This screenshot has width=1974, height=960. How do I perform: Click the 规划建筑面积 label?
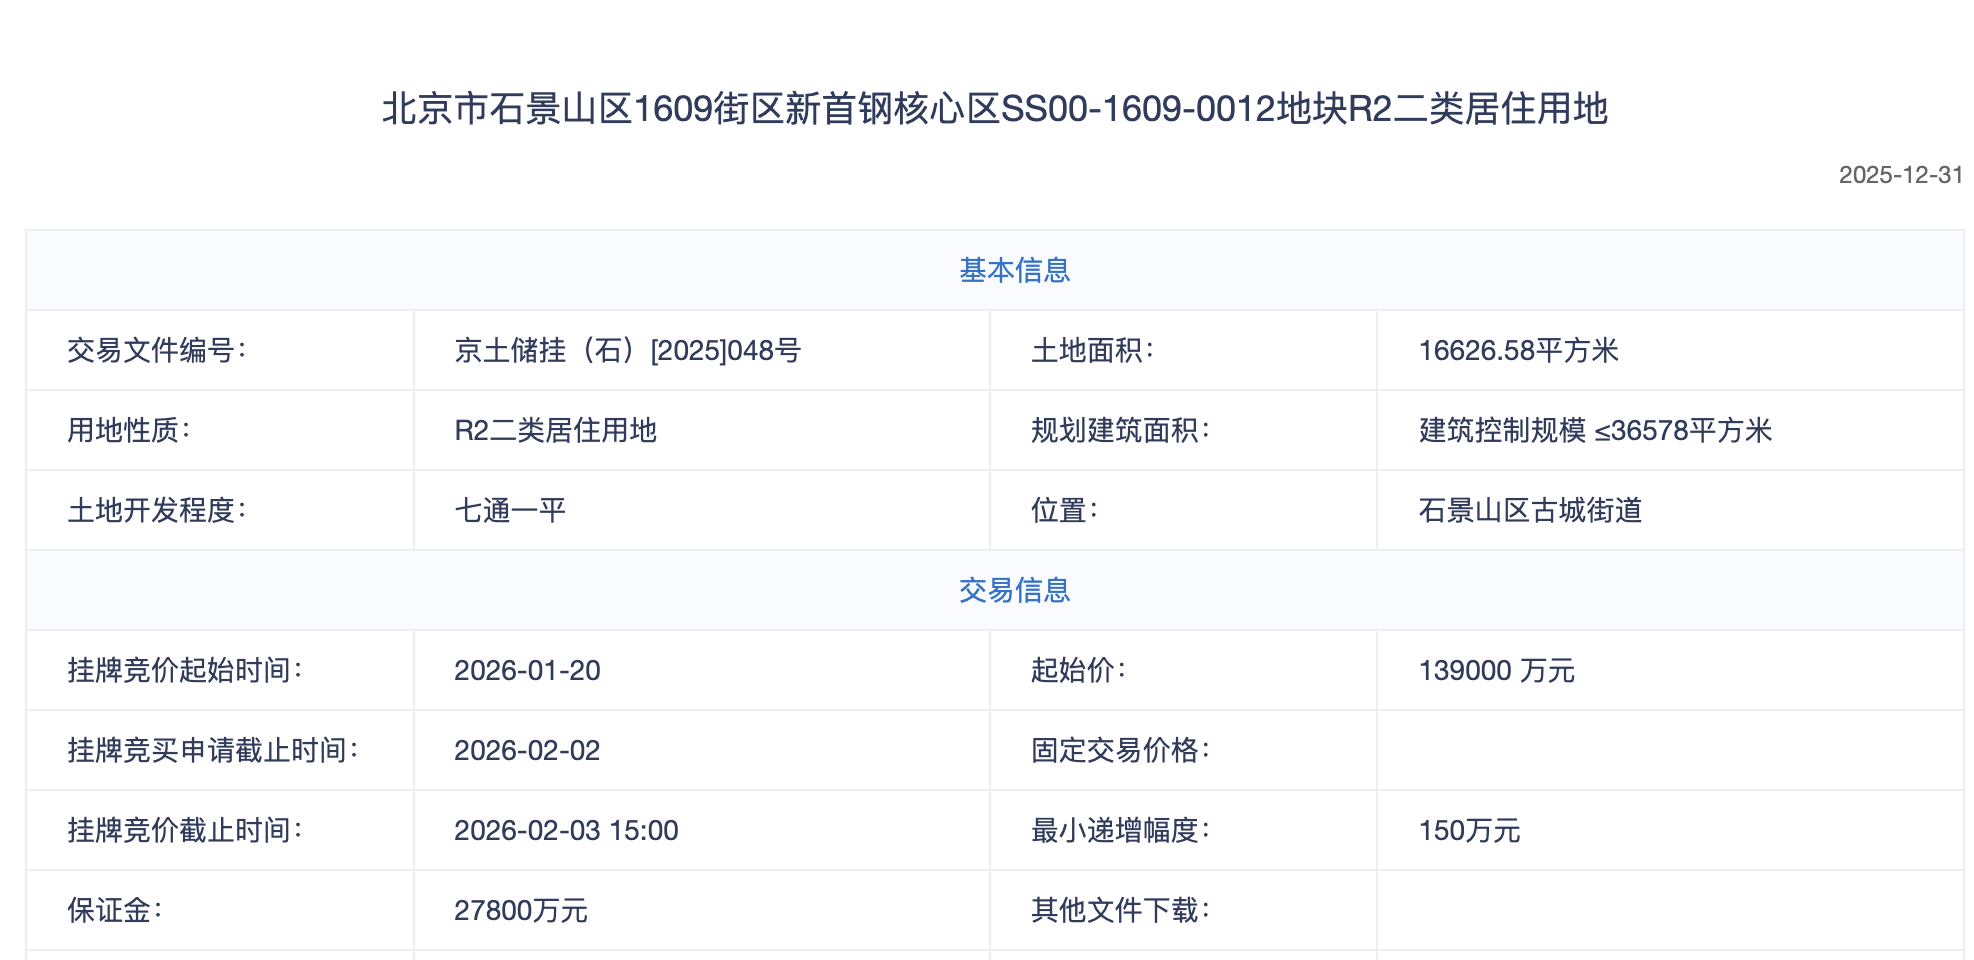click(x=1120, y=430)
